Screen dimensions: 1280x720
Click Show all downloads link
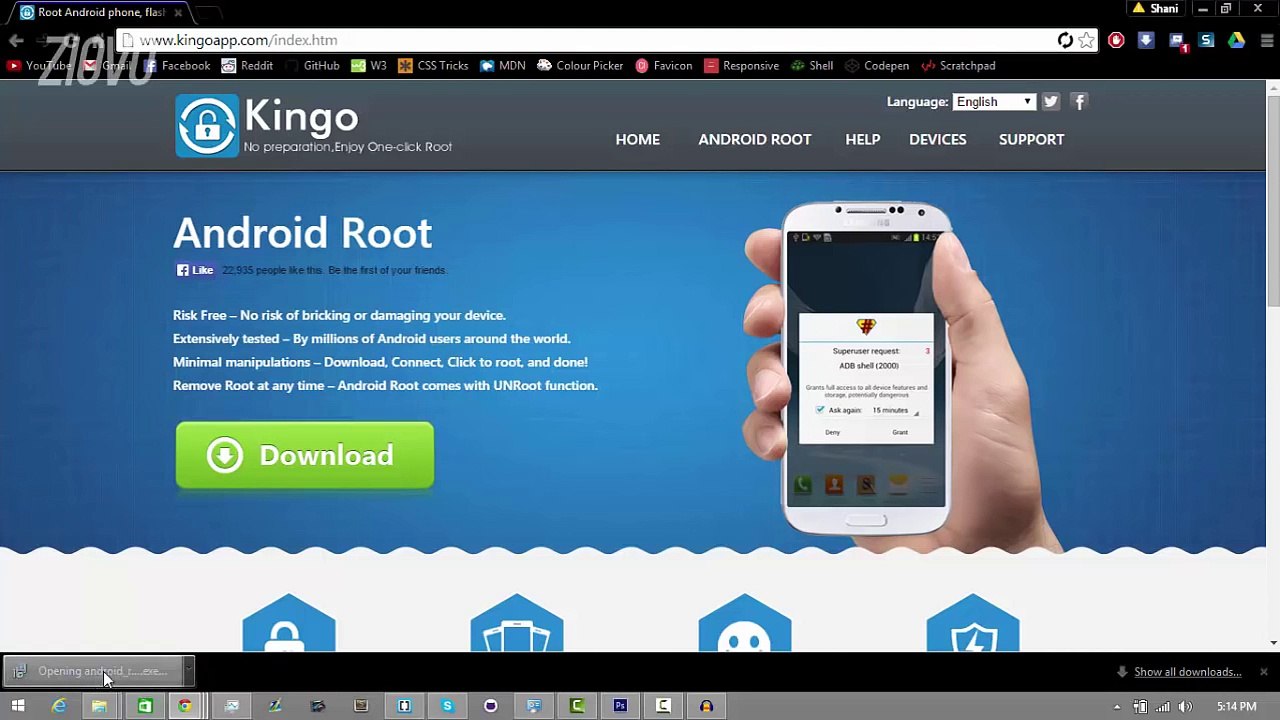pos(1187,672)
